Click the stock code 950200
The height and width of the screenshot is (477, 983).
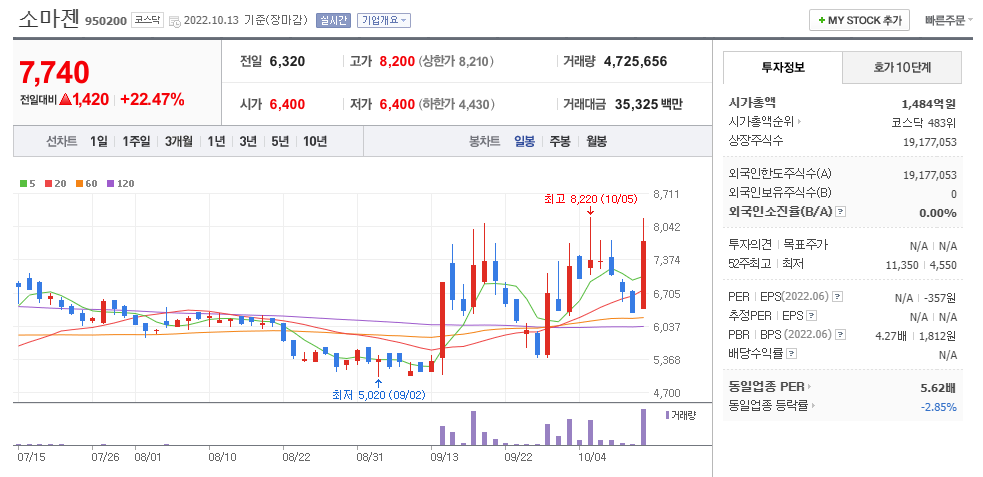(105, 21)
